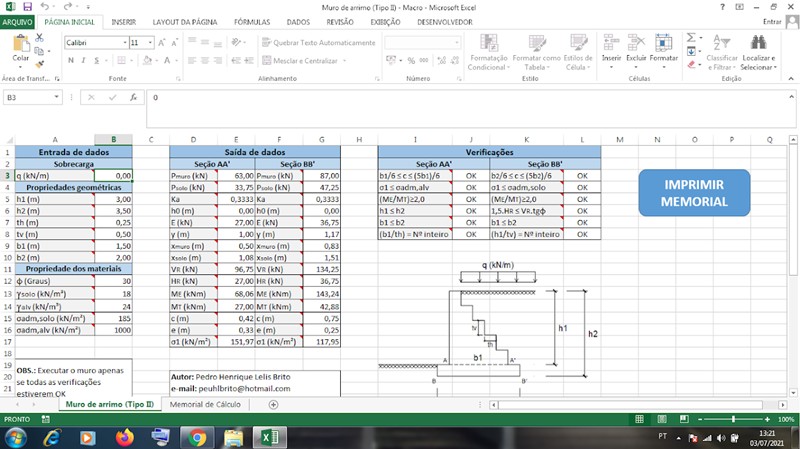Switch to the DADOS tab
The height and width of the screenshot is (449, 800).
pyautogui.click(x=298, y=22)
